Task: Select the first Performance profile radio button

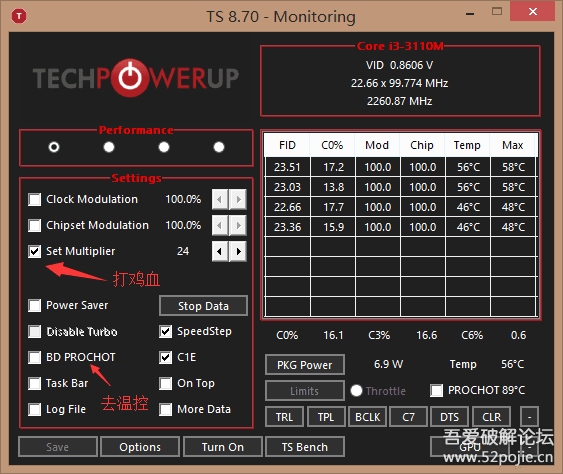Action: (54, 147)
